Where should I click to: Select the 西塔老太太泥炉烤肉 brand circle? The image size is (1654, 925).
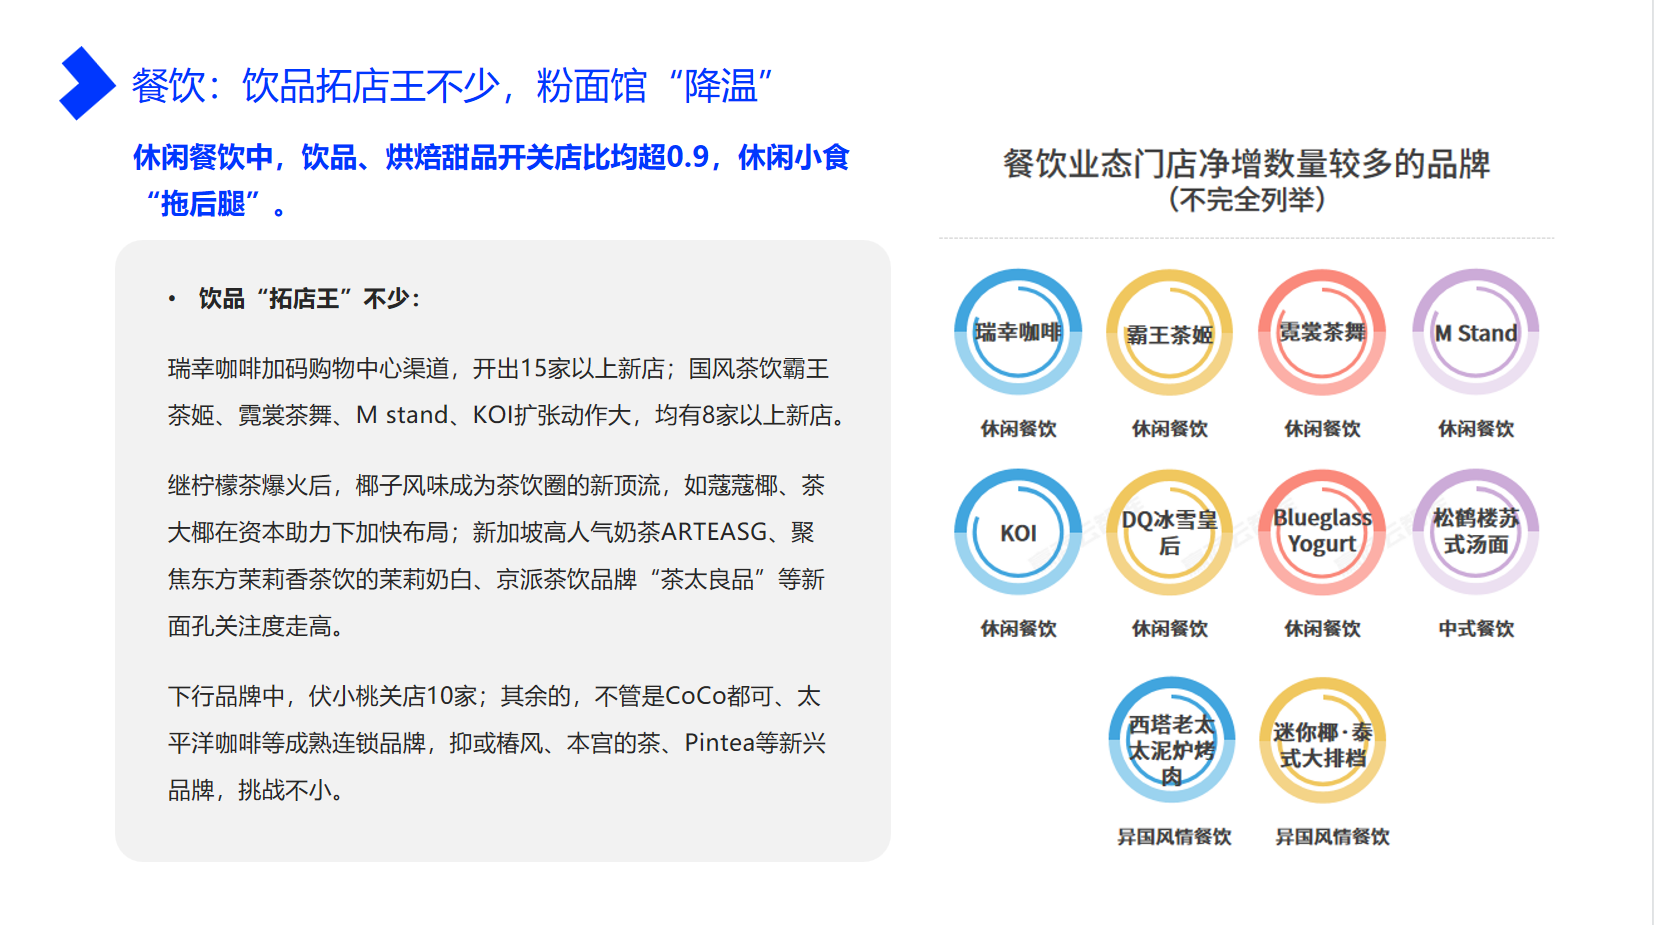(1171, 740)
